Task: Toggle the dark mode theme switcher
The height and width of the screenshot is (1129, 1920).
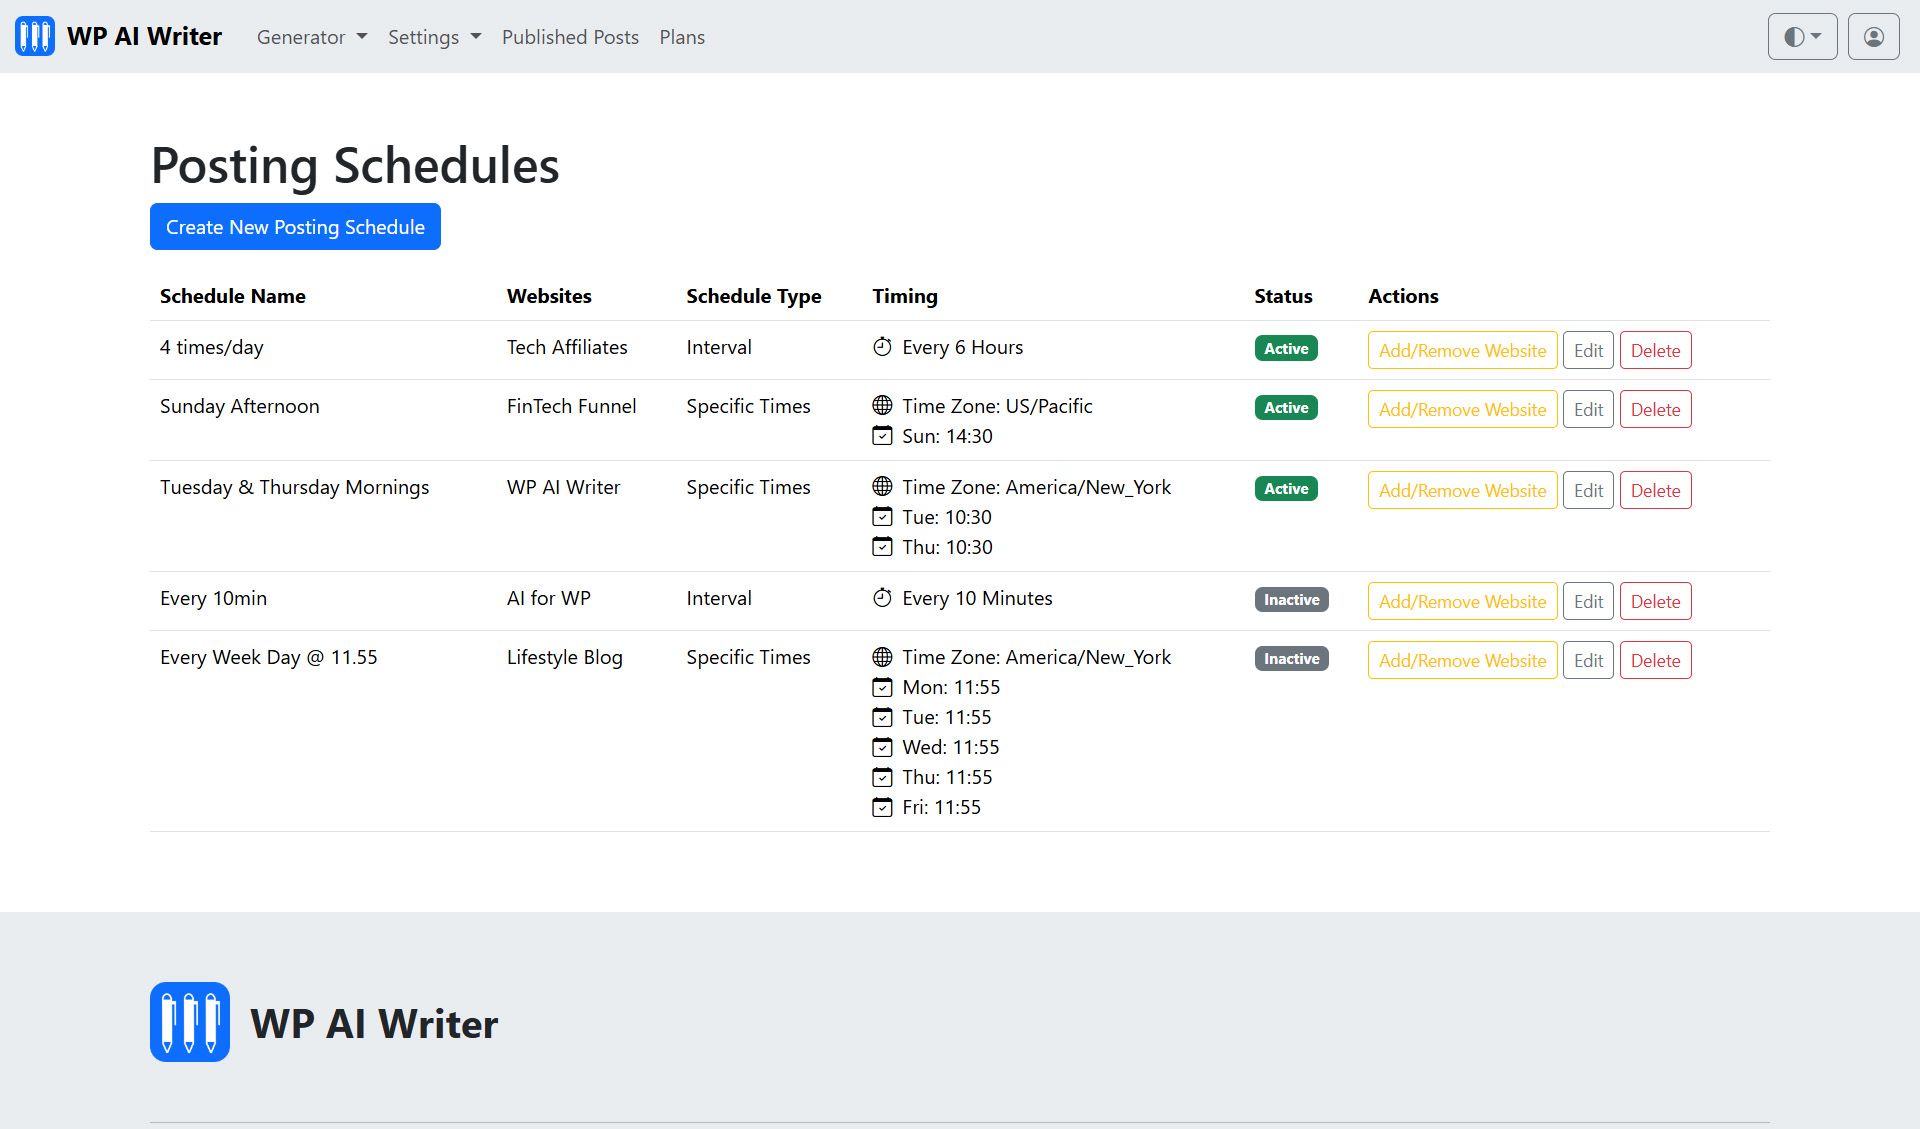Action: click(x=1793, y=36)
